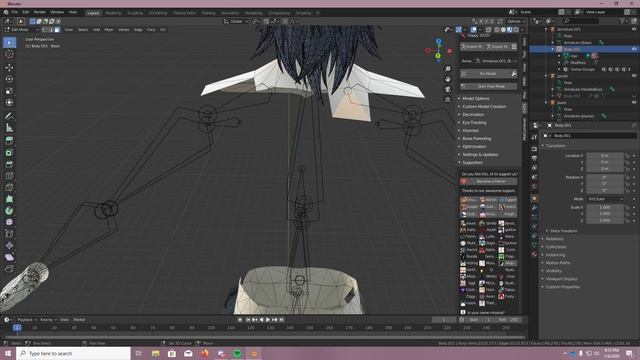The image size is (640, 360).
Task: Open the viewport Options dropdown
Action: (x=516, y=21)
